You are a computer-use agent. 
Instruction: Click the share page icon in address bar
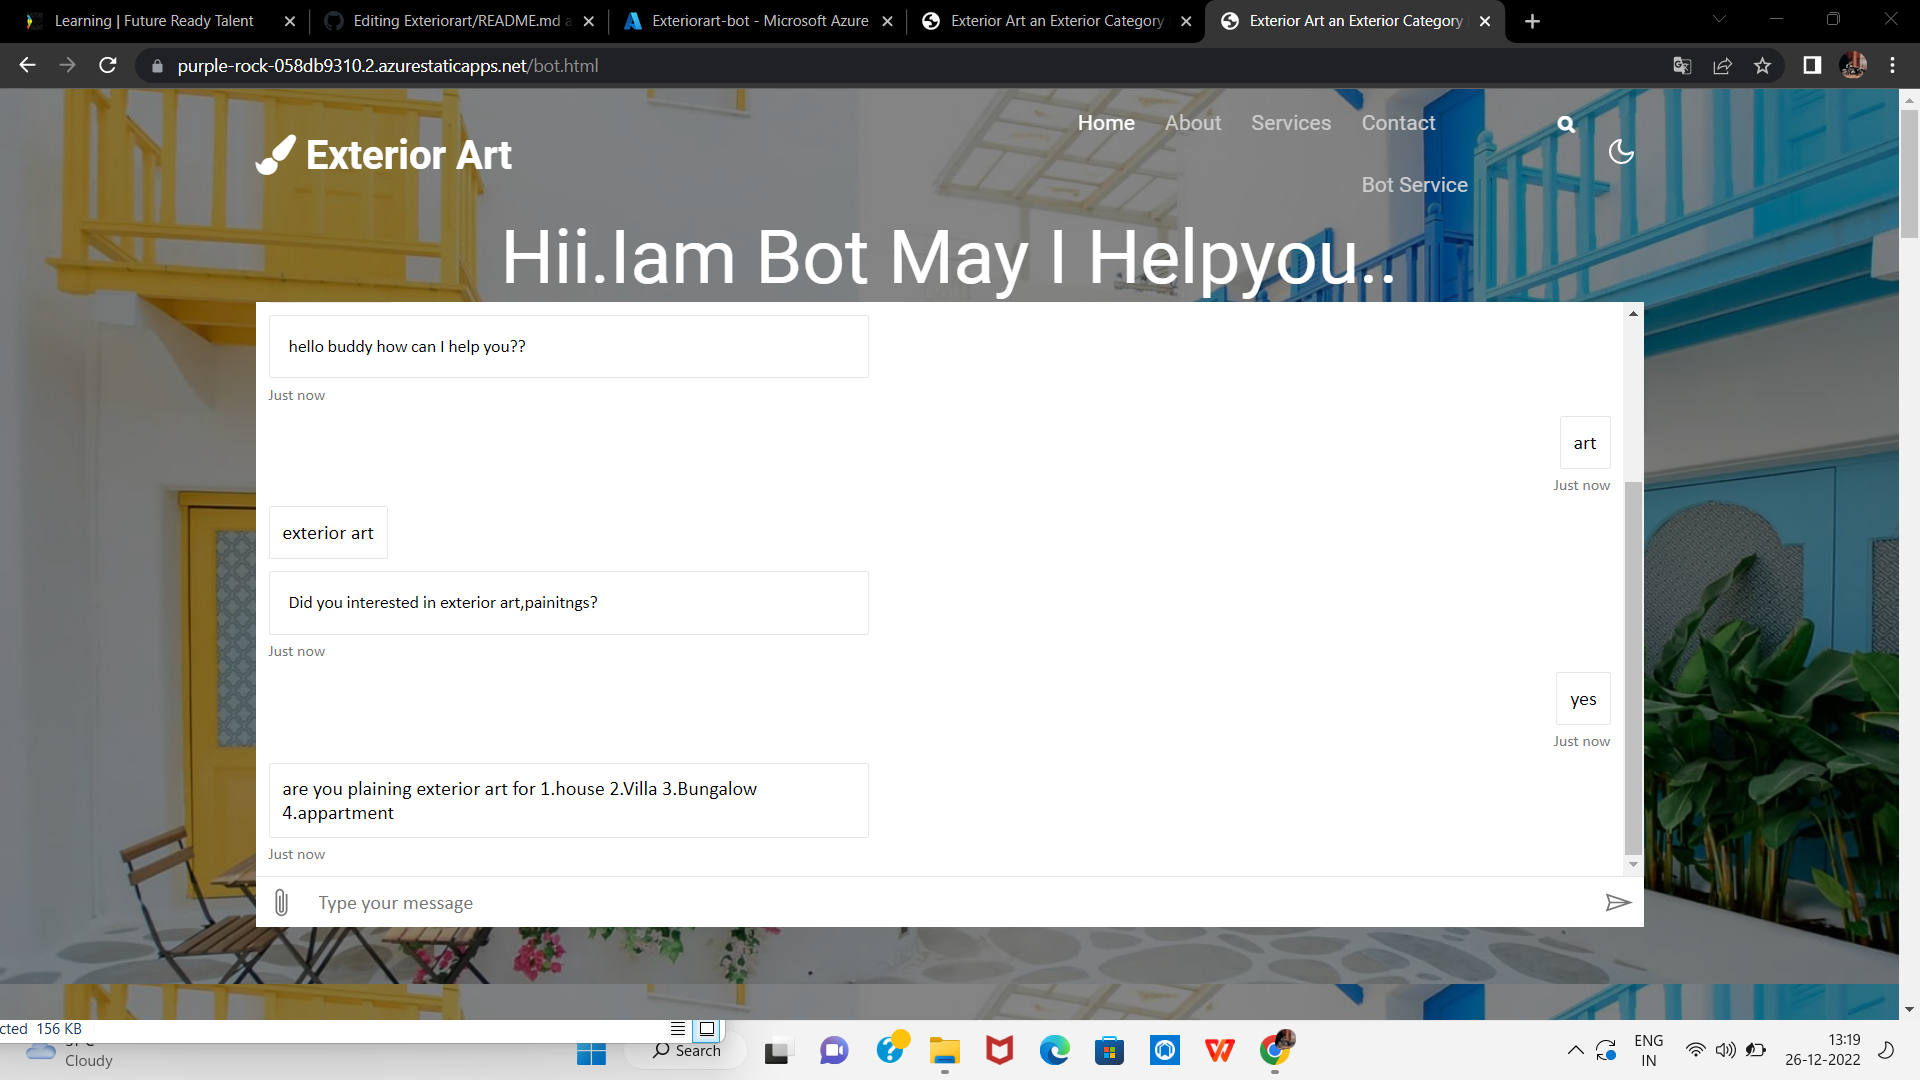(x=1722, y=66)
